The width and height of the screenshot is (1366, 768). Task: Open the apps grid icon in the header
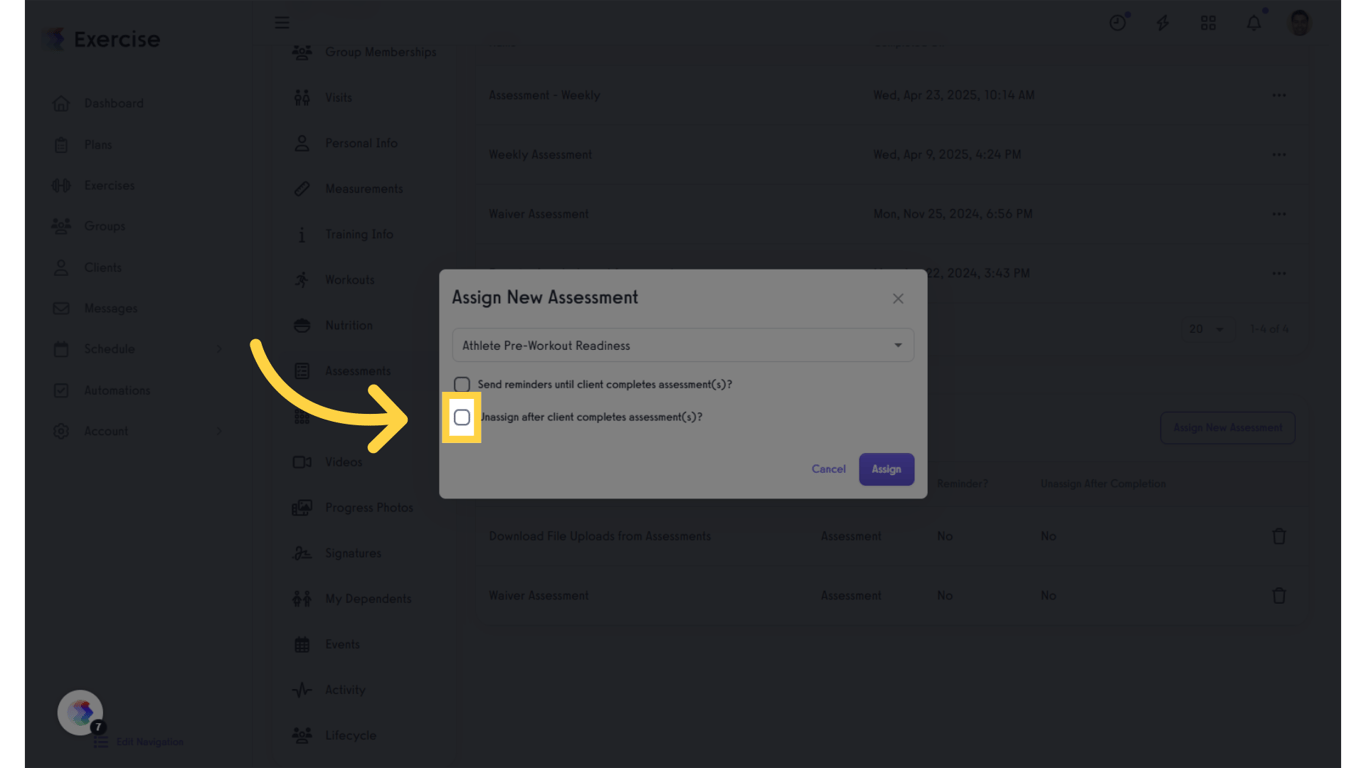pos(1208,22)
